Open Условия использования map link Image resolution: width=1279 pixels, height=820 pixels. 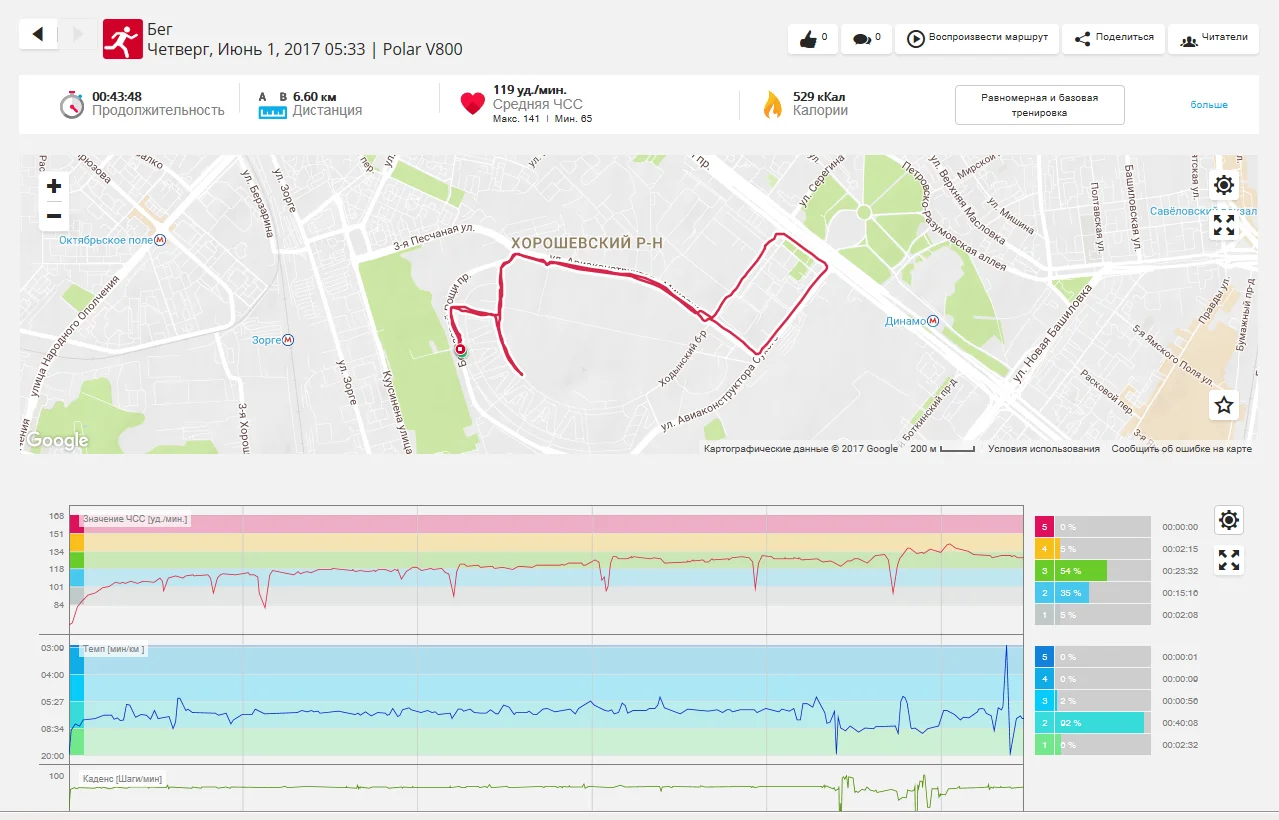coord(1044,449)
